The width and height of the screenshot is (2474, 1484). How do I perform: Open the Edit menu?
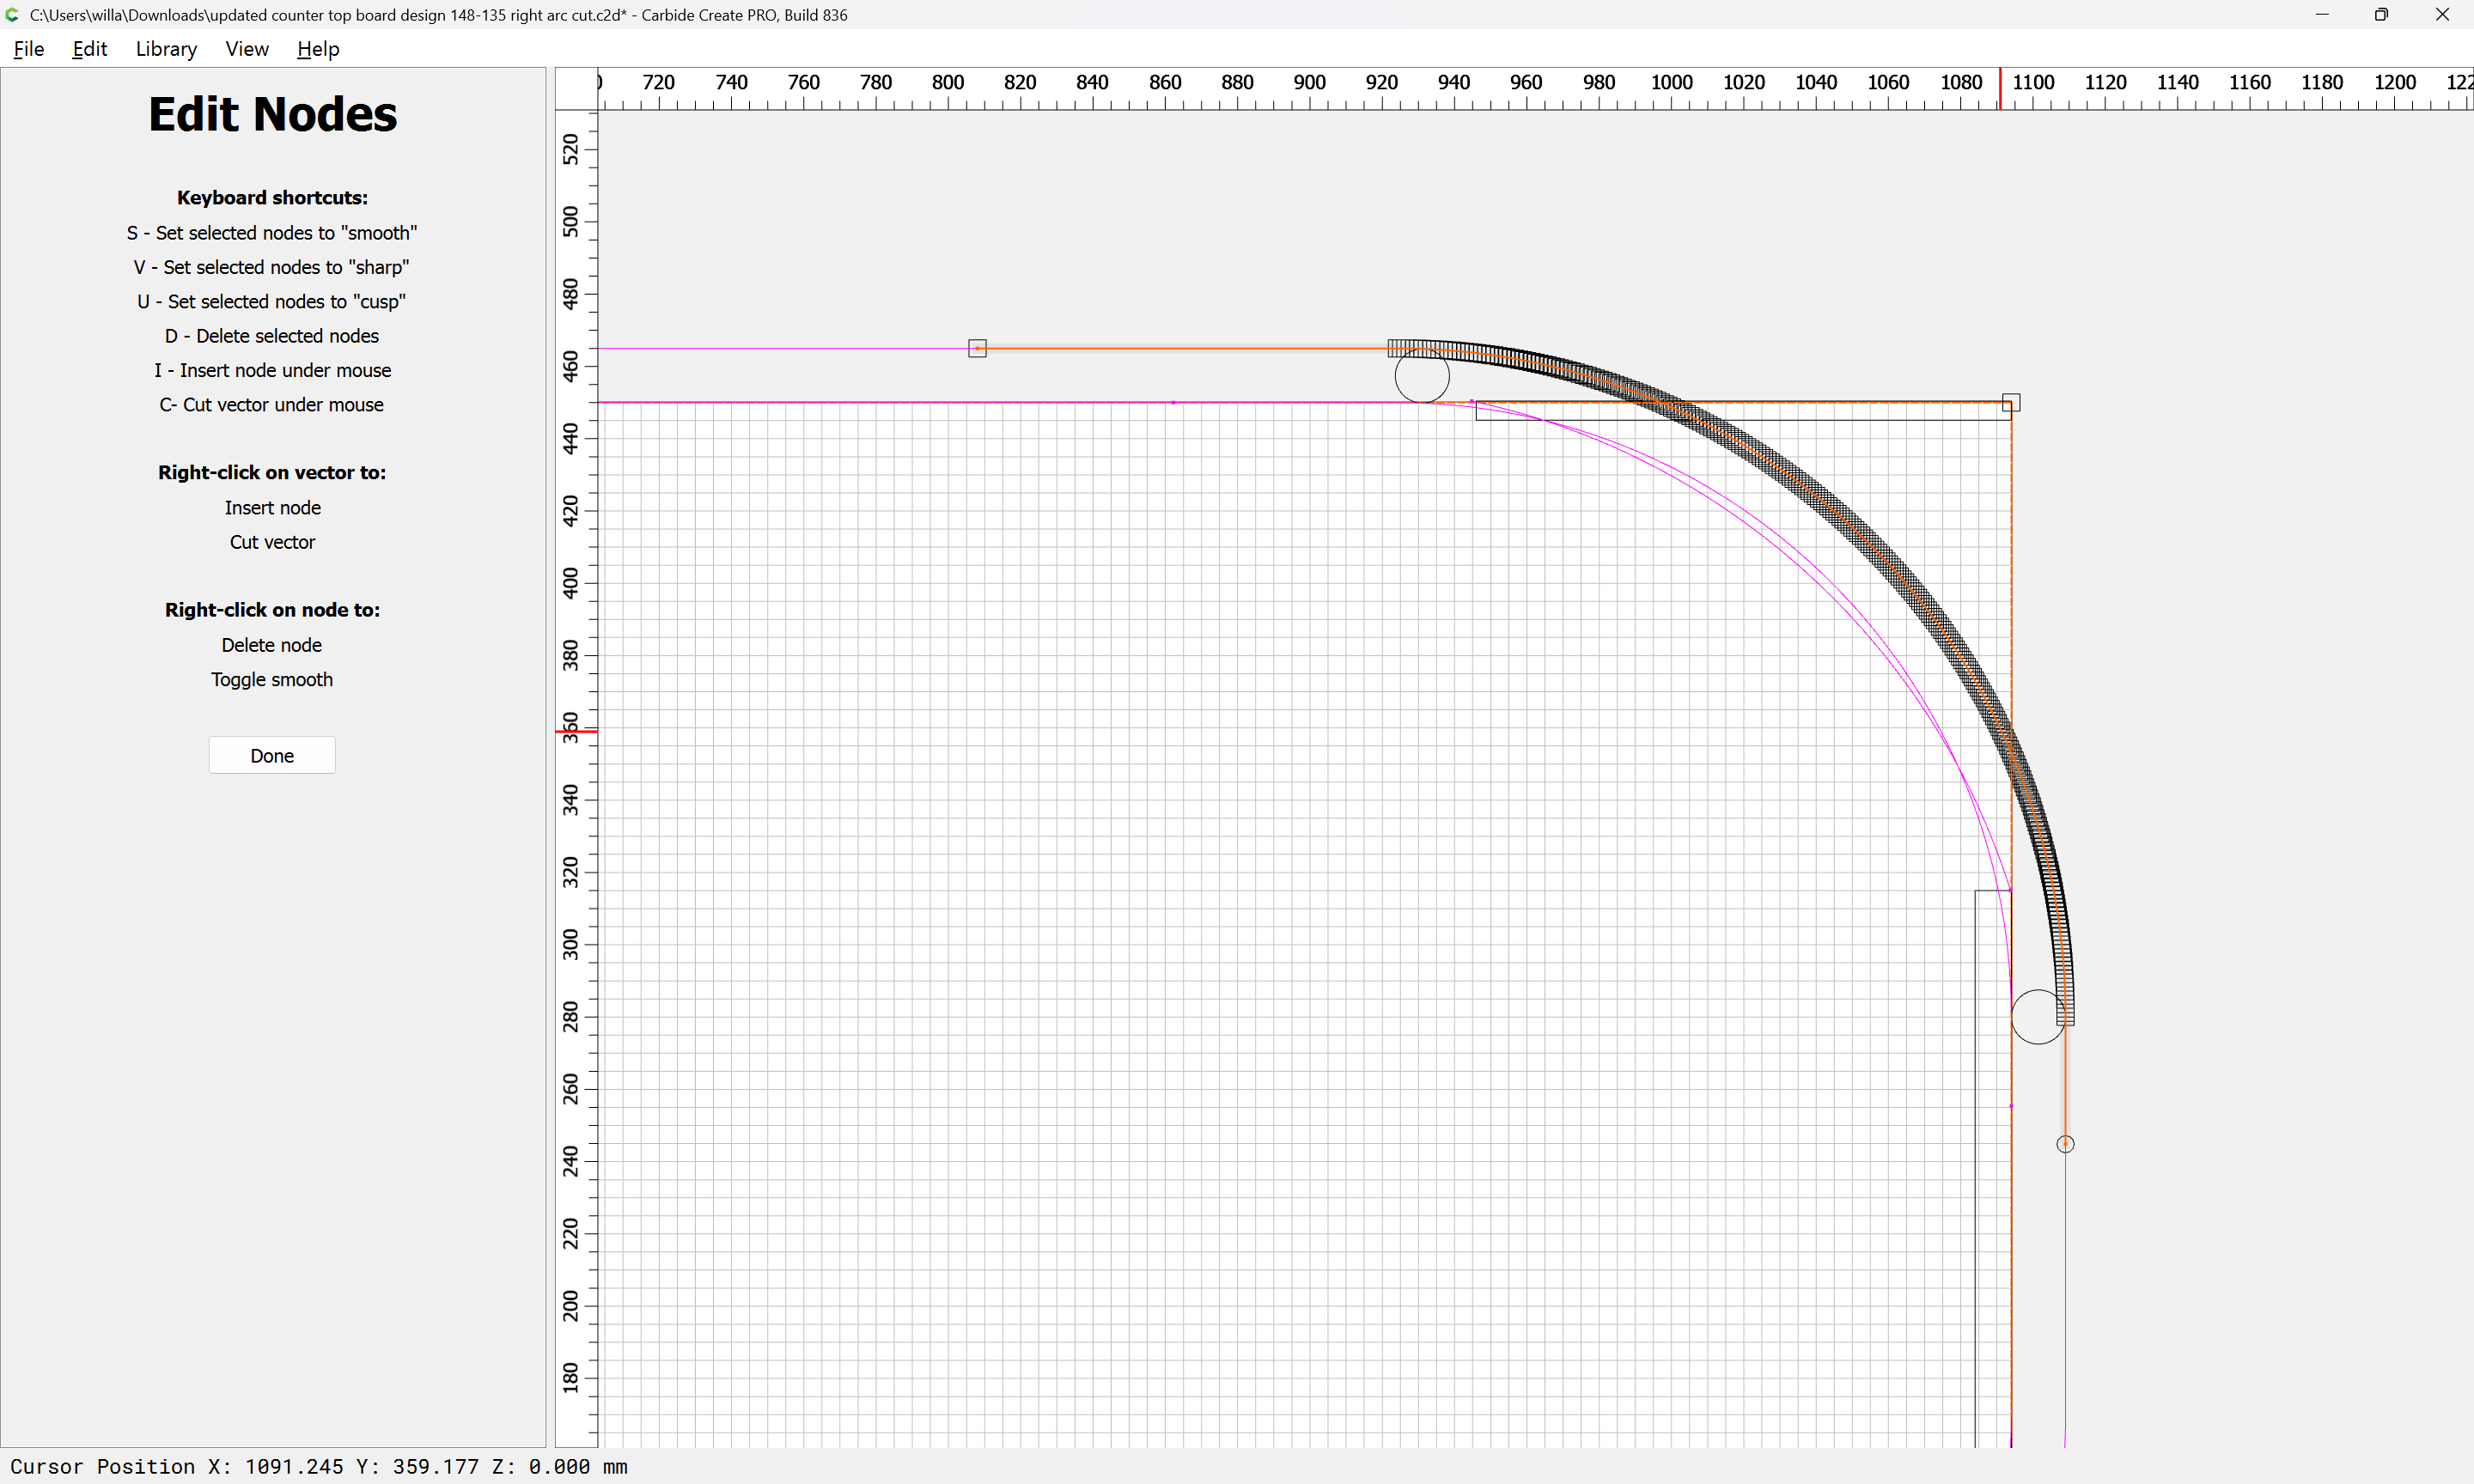89,49
